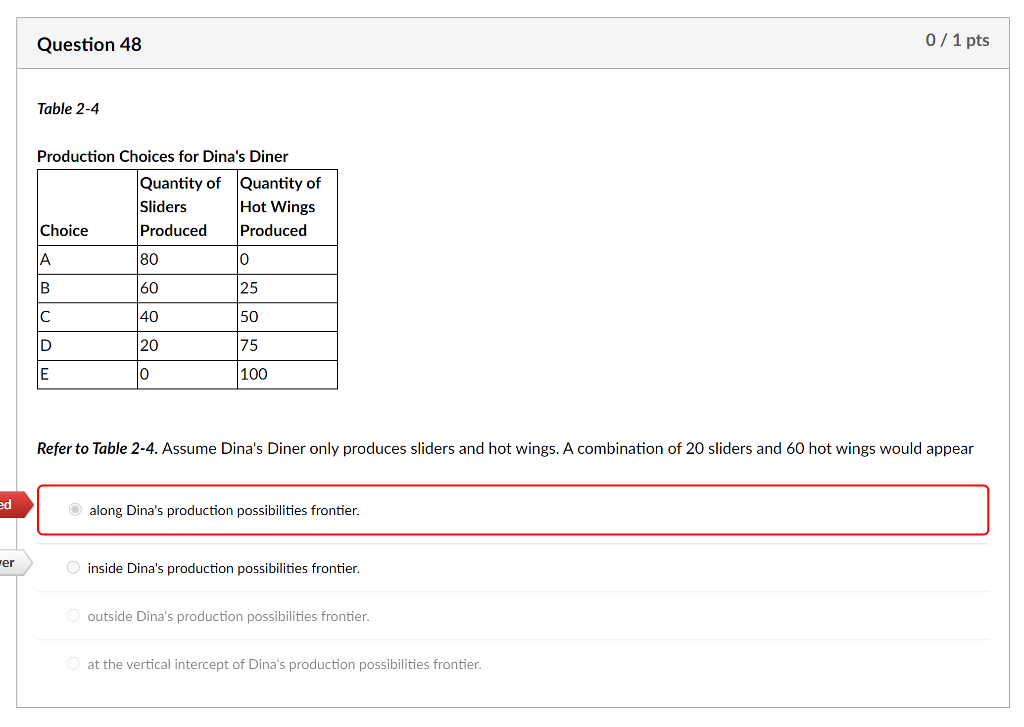
Task: Click the sliders cell showing 60
Action: pyautogui.click(x=187, y=288)
